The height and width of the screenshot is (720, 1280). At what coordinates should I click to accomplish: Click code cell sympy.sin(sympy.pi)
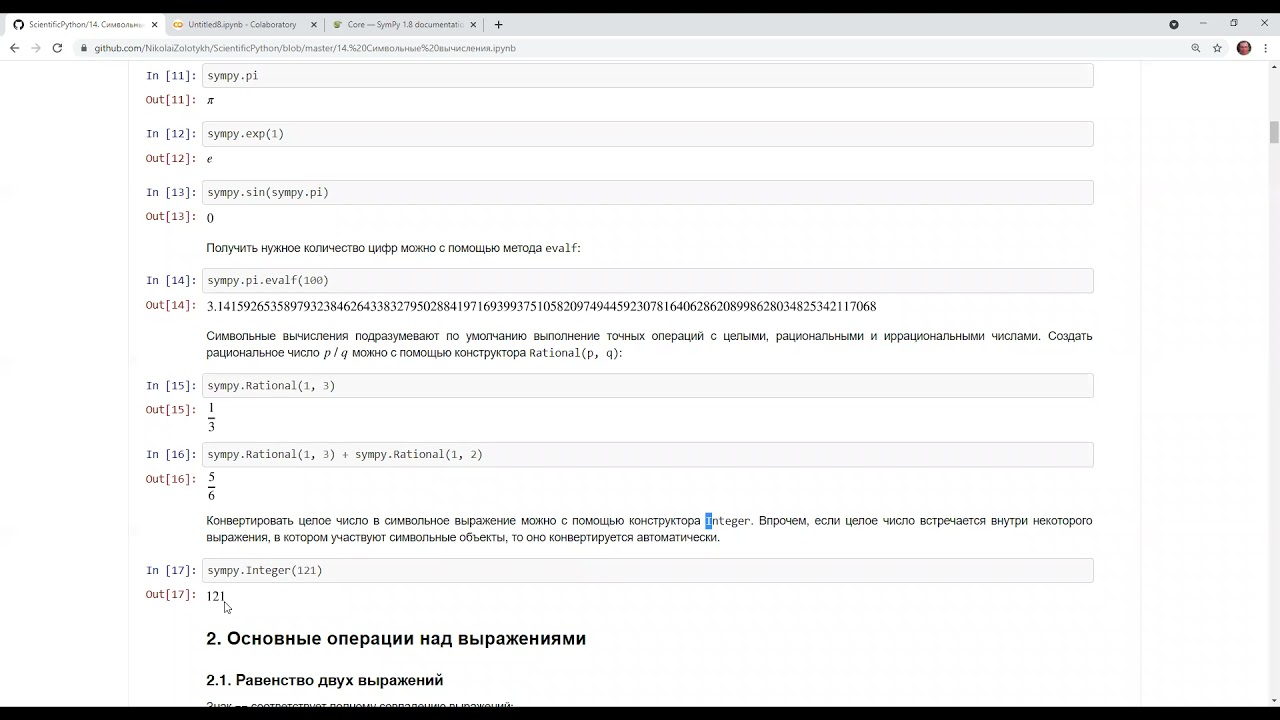[648, 192]
